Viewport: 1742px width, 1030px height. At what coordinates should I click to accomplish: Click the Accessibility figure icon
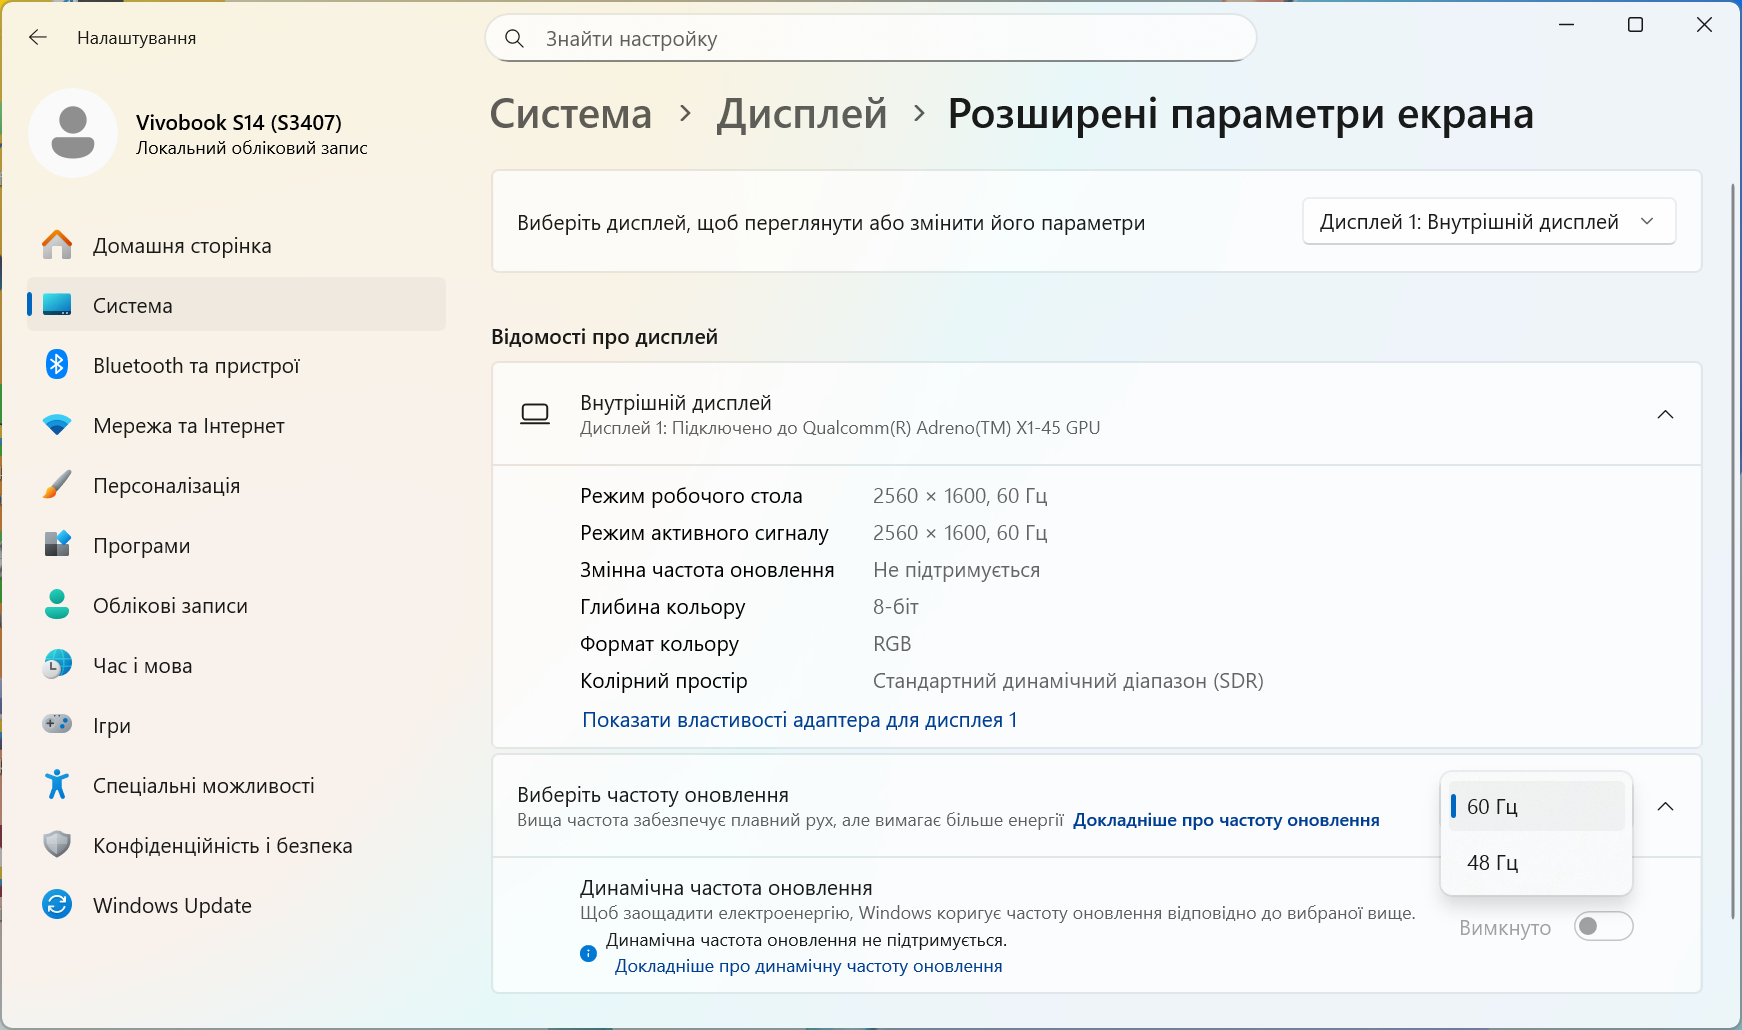[57, 785]
